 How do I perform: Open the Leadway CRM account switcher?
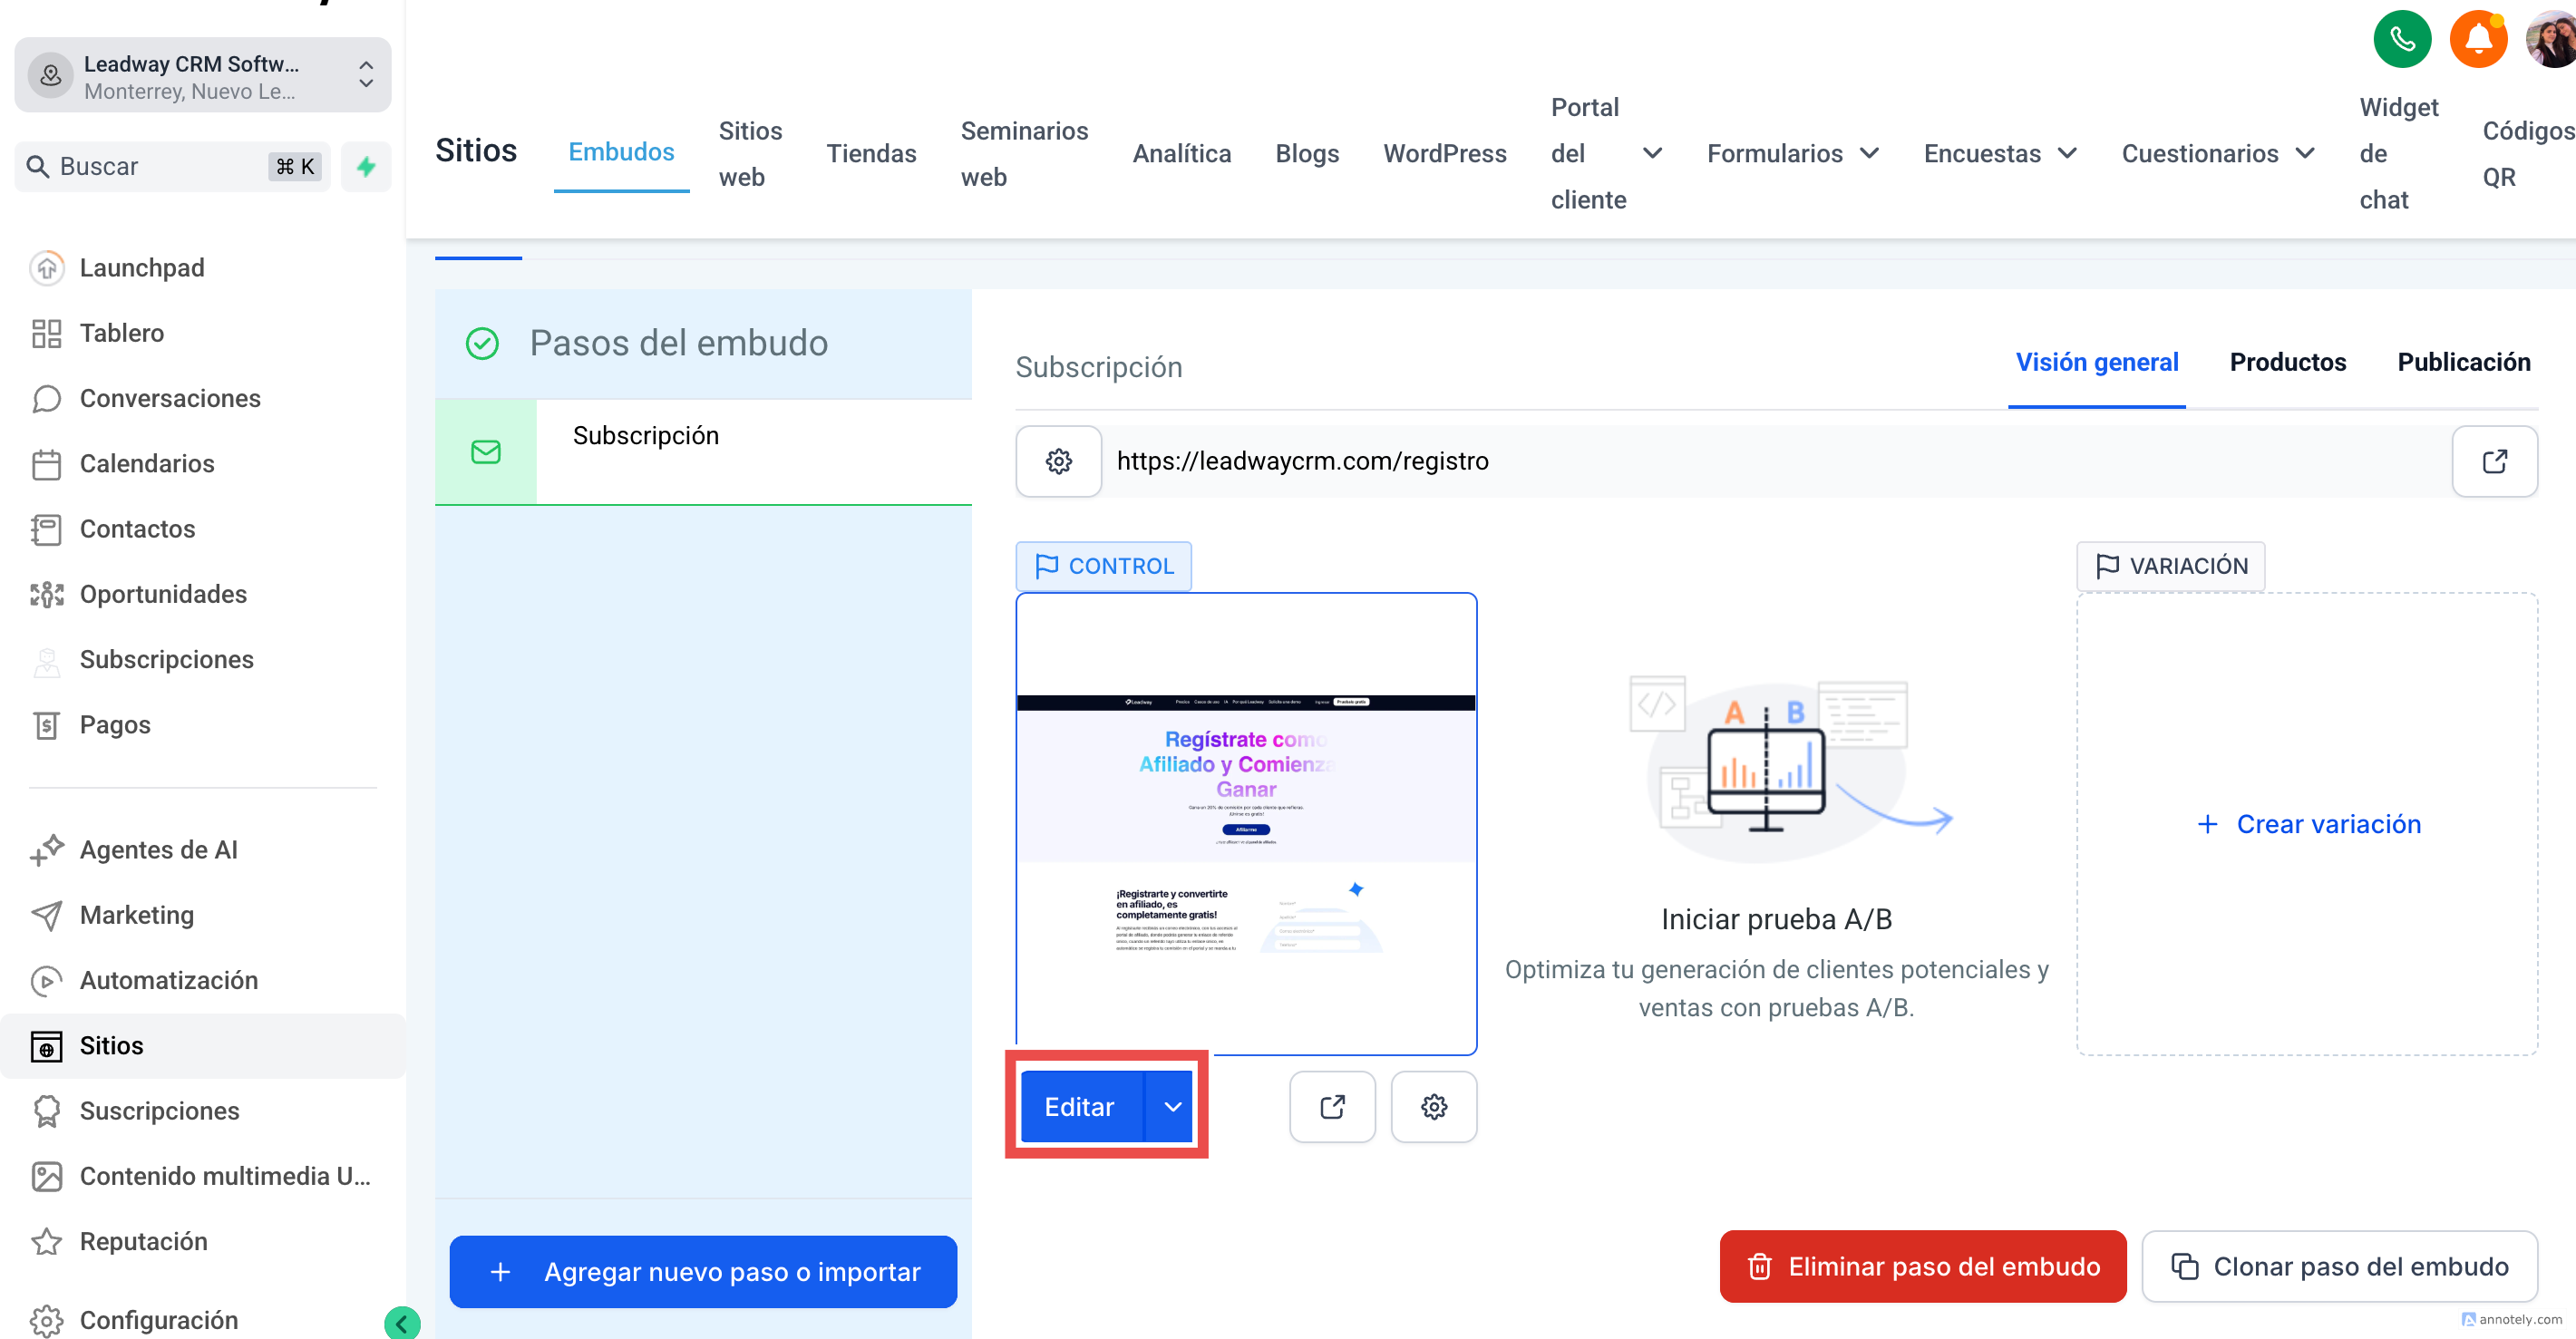point(202,76)
